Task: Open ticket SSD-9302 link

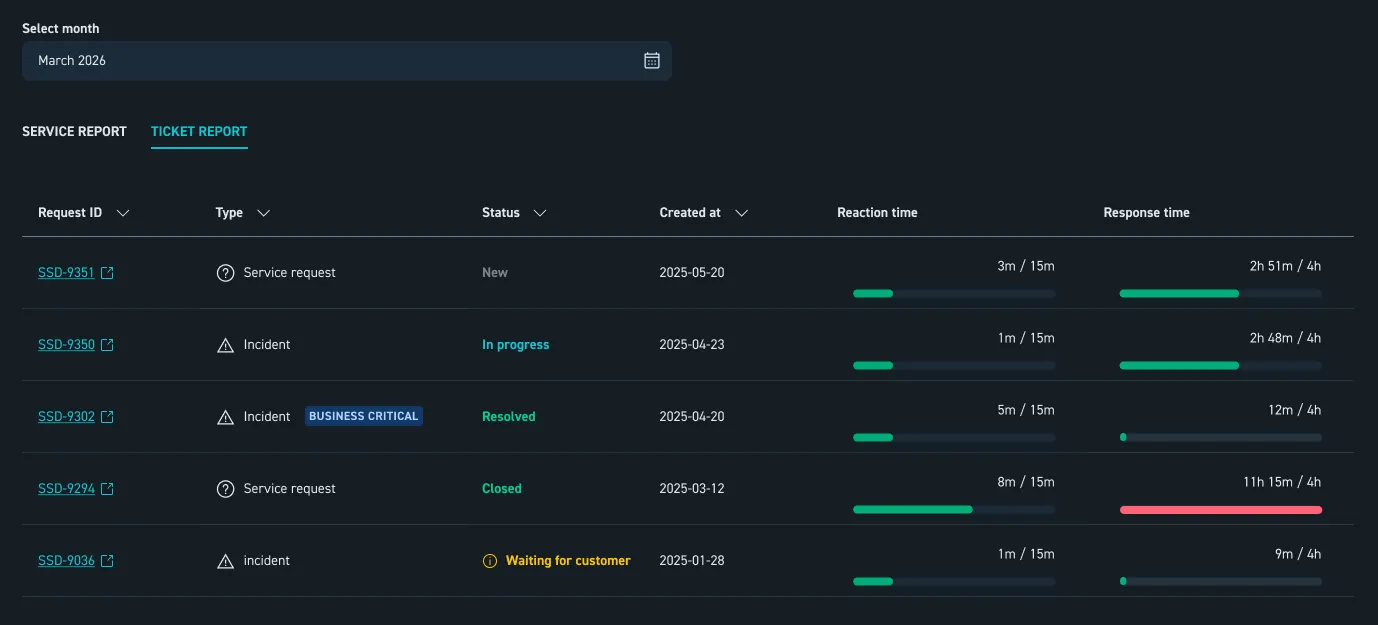Action: [x=66, y=417]
